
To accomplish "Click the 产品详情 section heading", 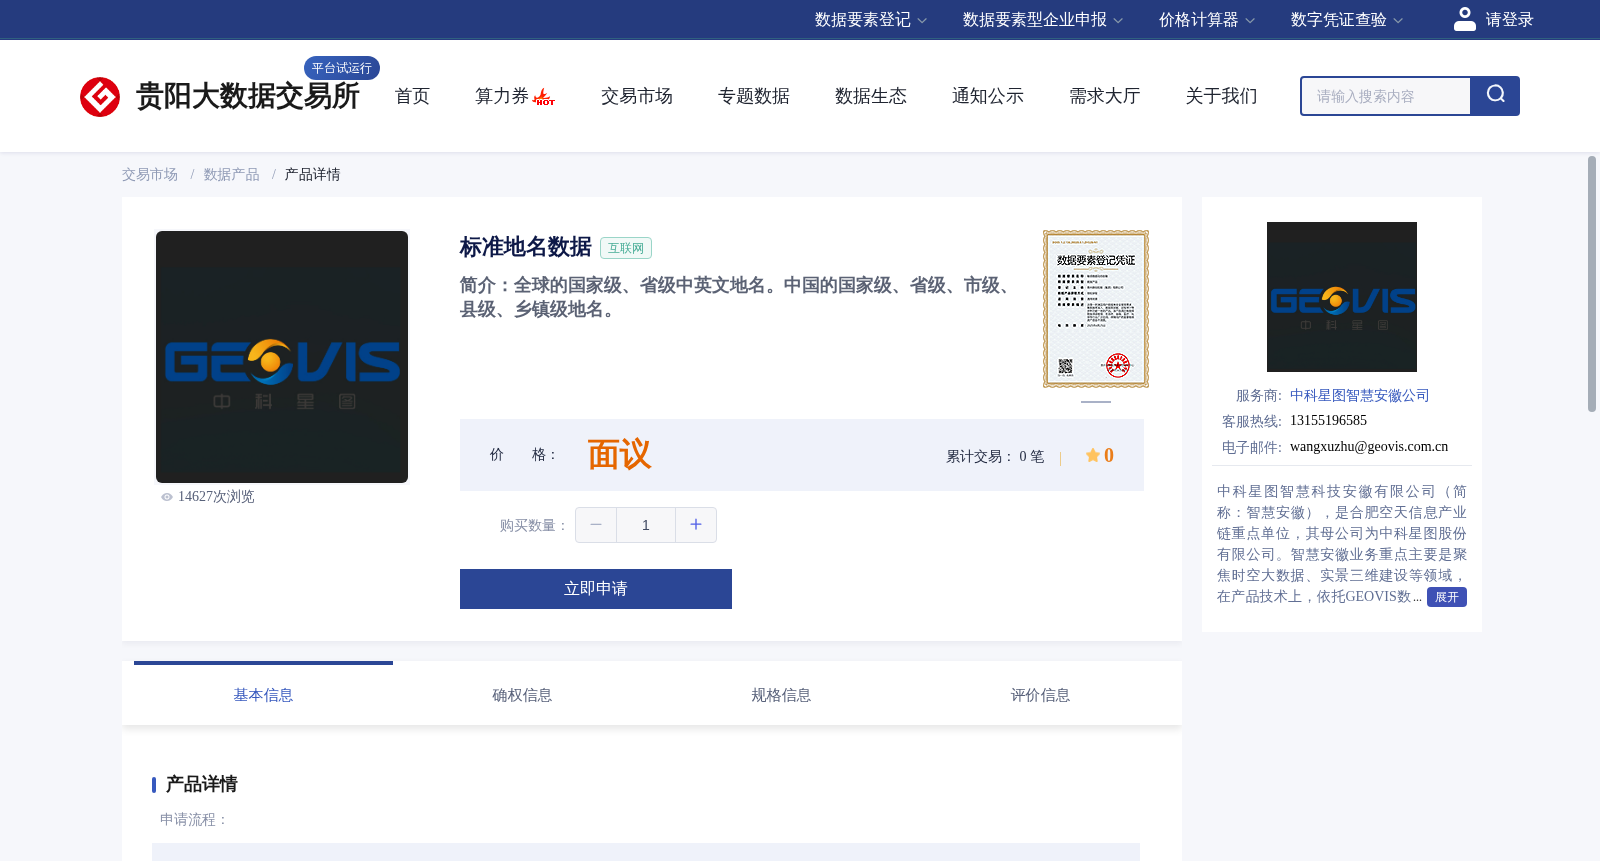I will (201, 784).
